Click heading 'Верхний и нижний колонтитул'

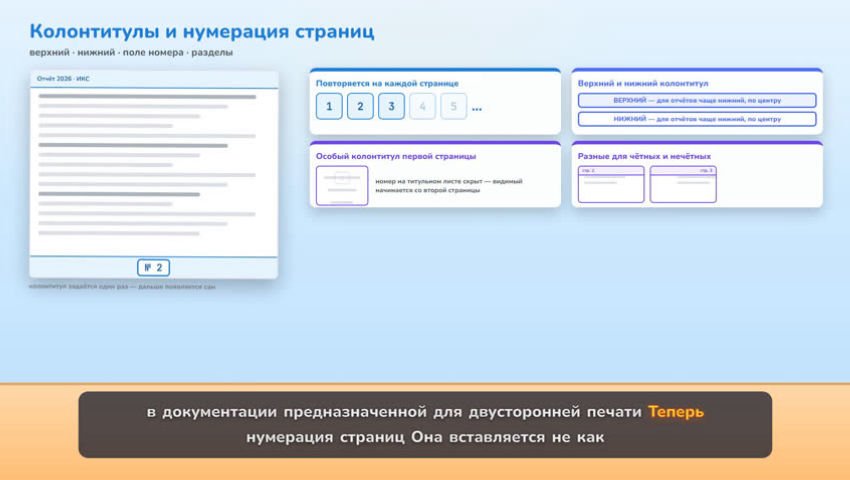click(x=643, y=84)
